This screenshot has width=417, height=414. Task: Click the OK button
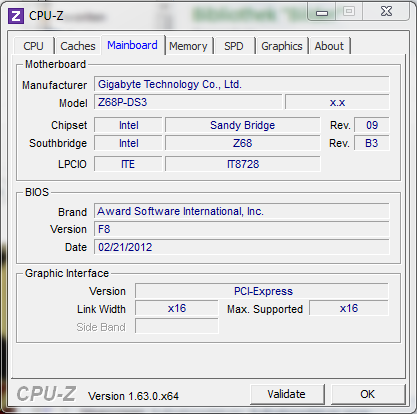pyautogui.click(x=367, y=394)
